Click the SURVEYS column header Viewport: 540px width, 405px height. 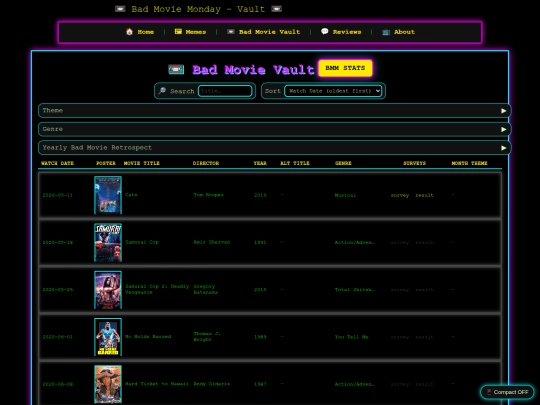[x=414, y=163]
